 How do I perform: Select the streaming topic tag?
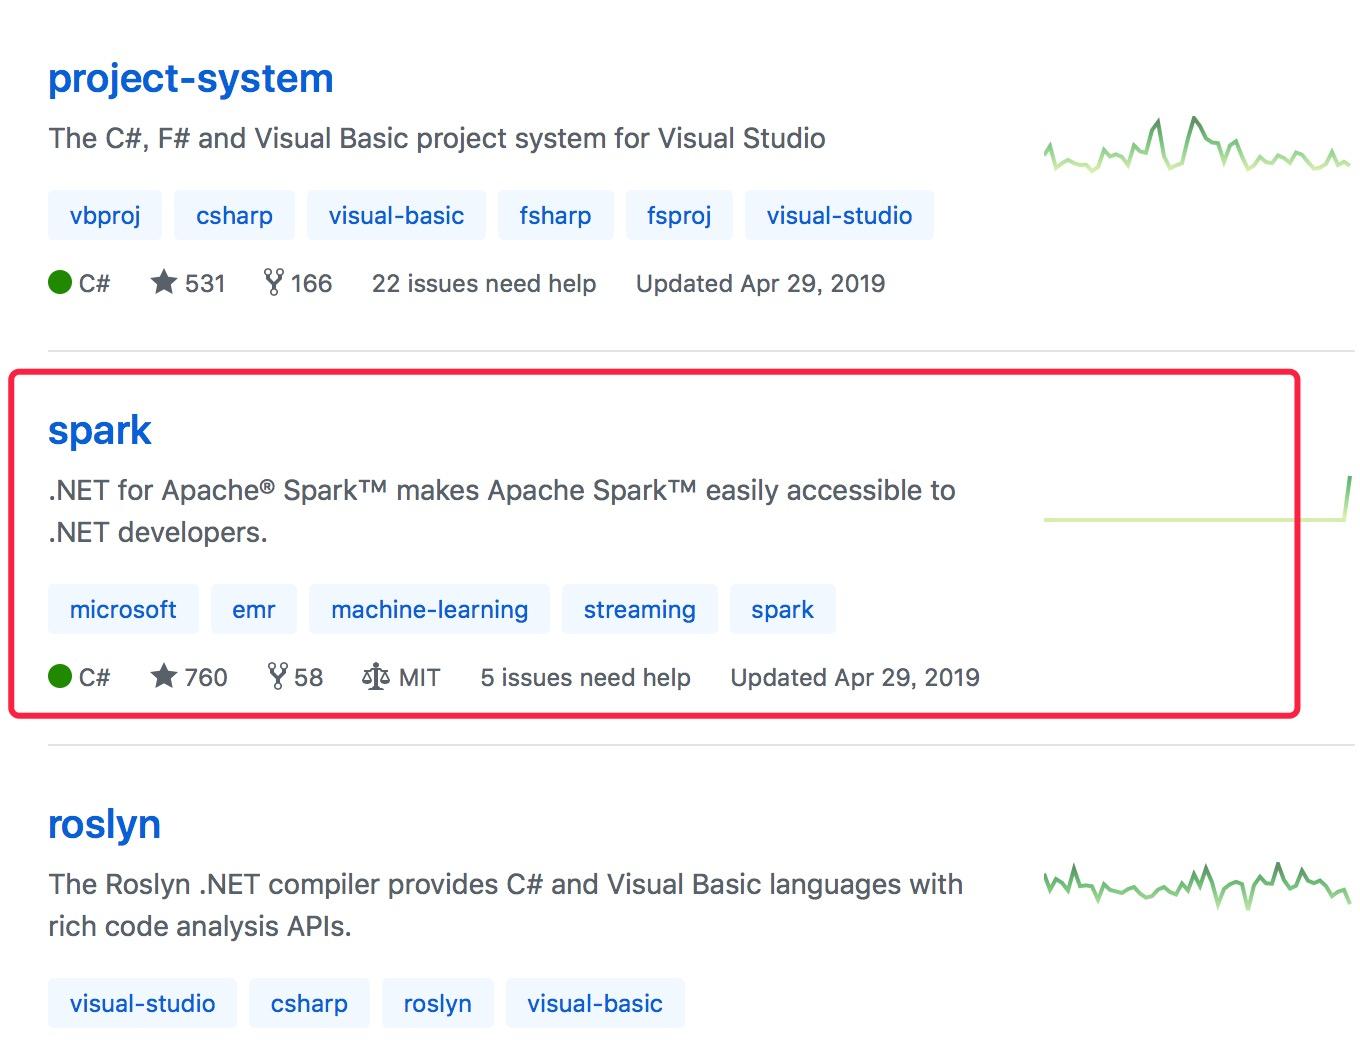click(639, 609)
